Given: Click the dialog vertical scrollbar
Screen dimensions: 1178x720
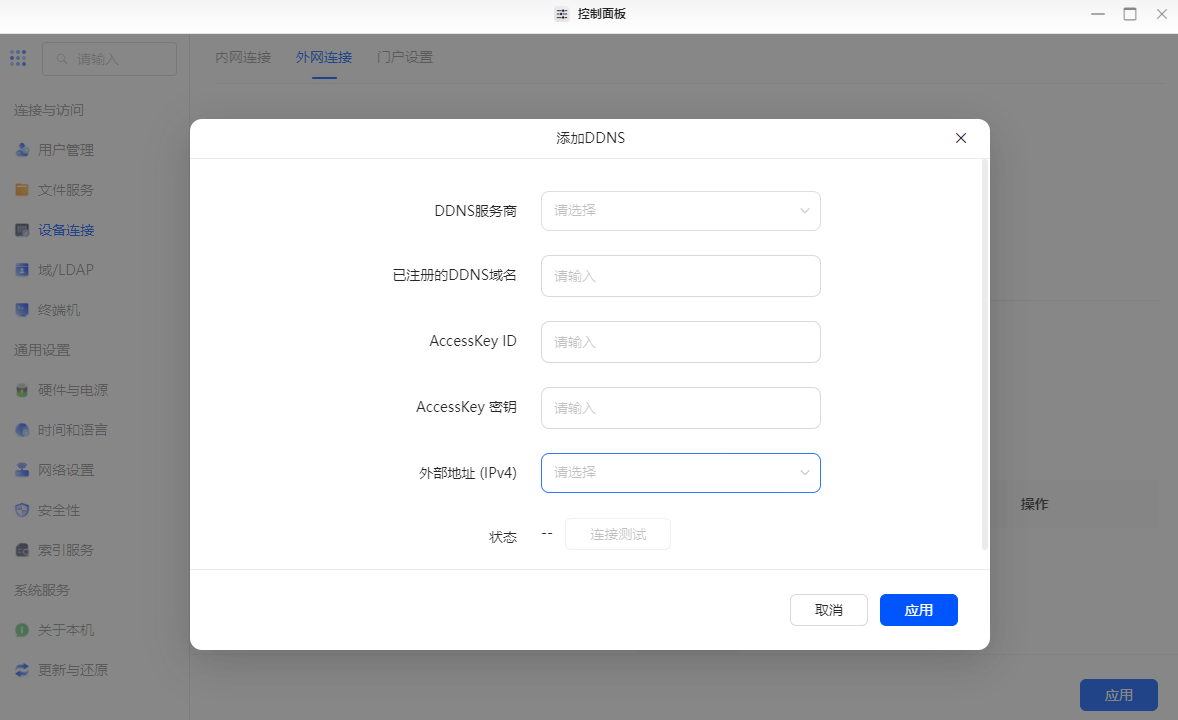Looking at the screenshot, I should [984, 355].
